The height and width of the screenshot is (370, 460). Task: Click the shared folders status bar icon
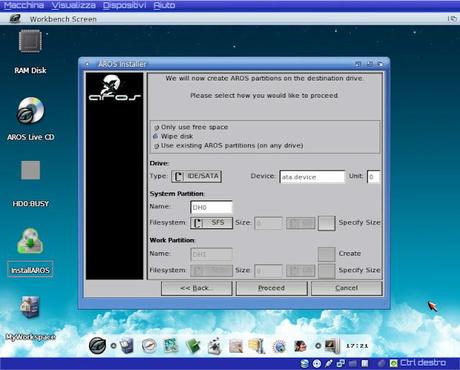pos(353,363)
